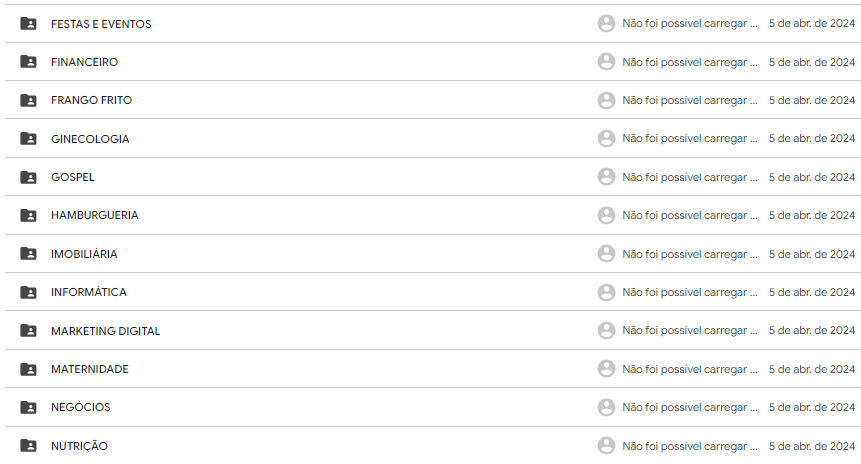Open the NUTRIÇÃO folder name
This screenshot has height=464, width=861.
point(79,446)
